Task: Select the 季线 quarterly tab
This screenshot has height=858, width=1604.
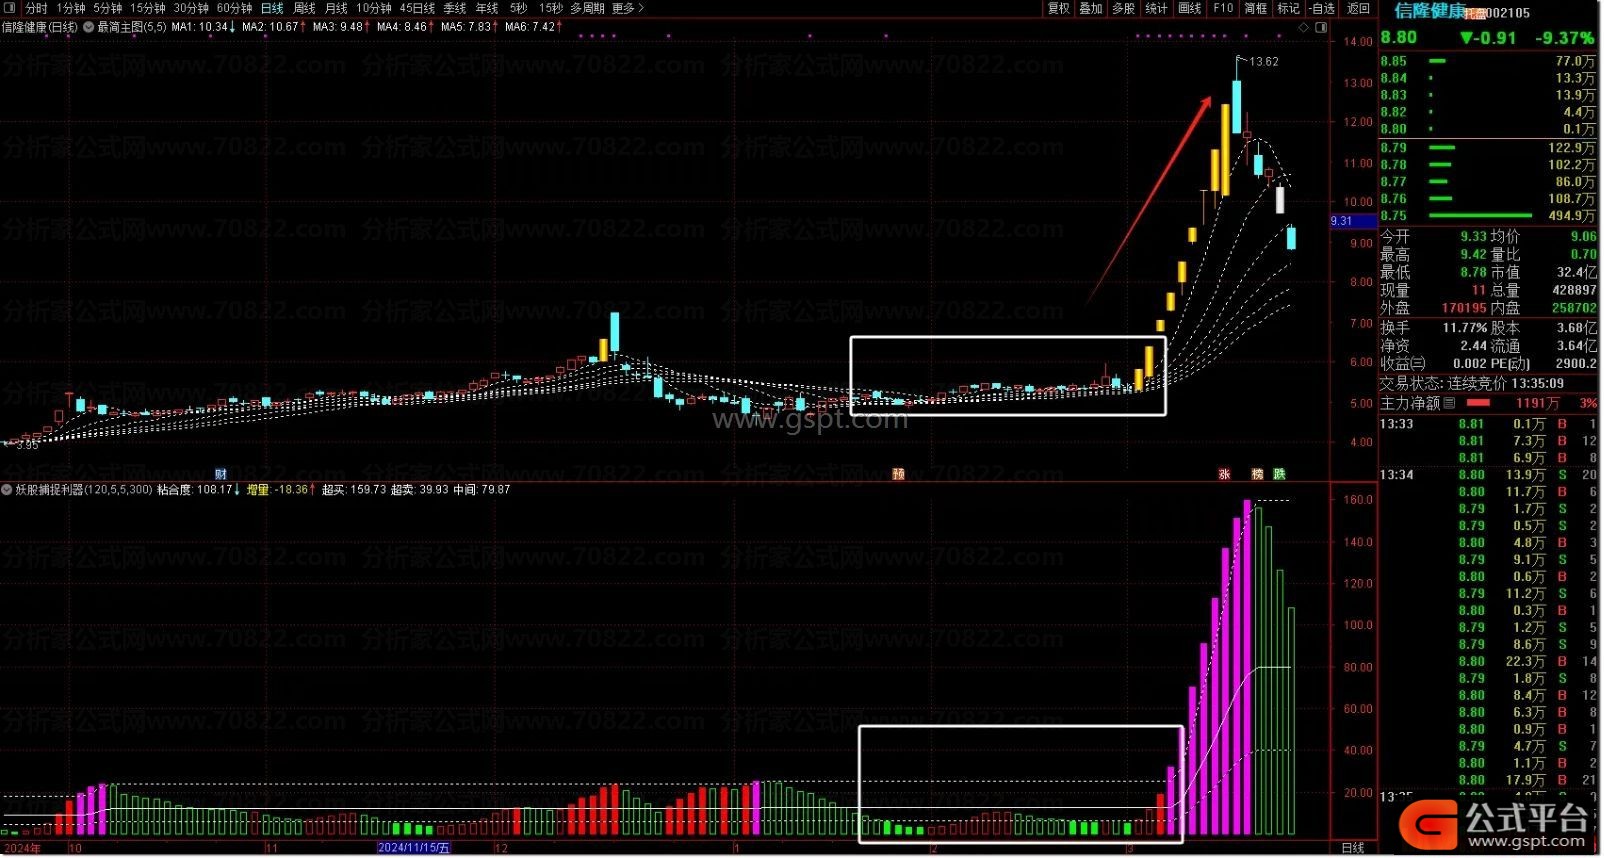Action: coord(455,8)
